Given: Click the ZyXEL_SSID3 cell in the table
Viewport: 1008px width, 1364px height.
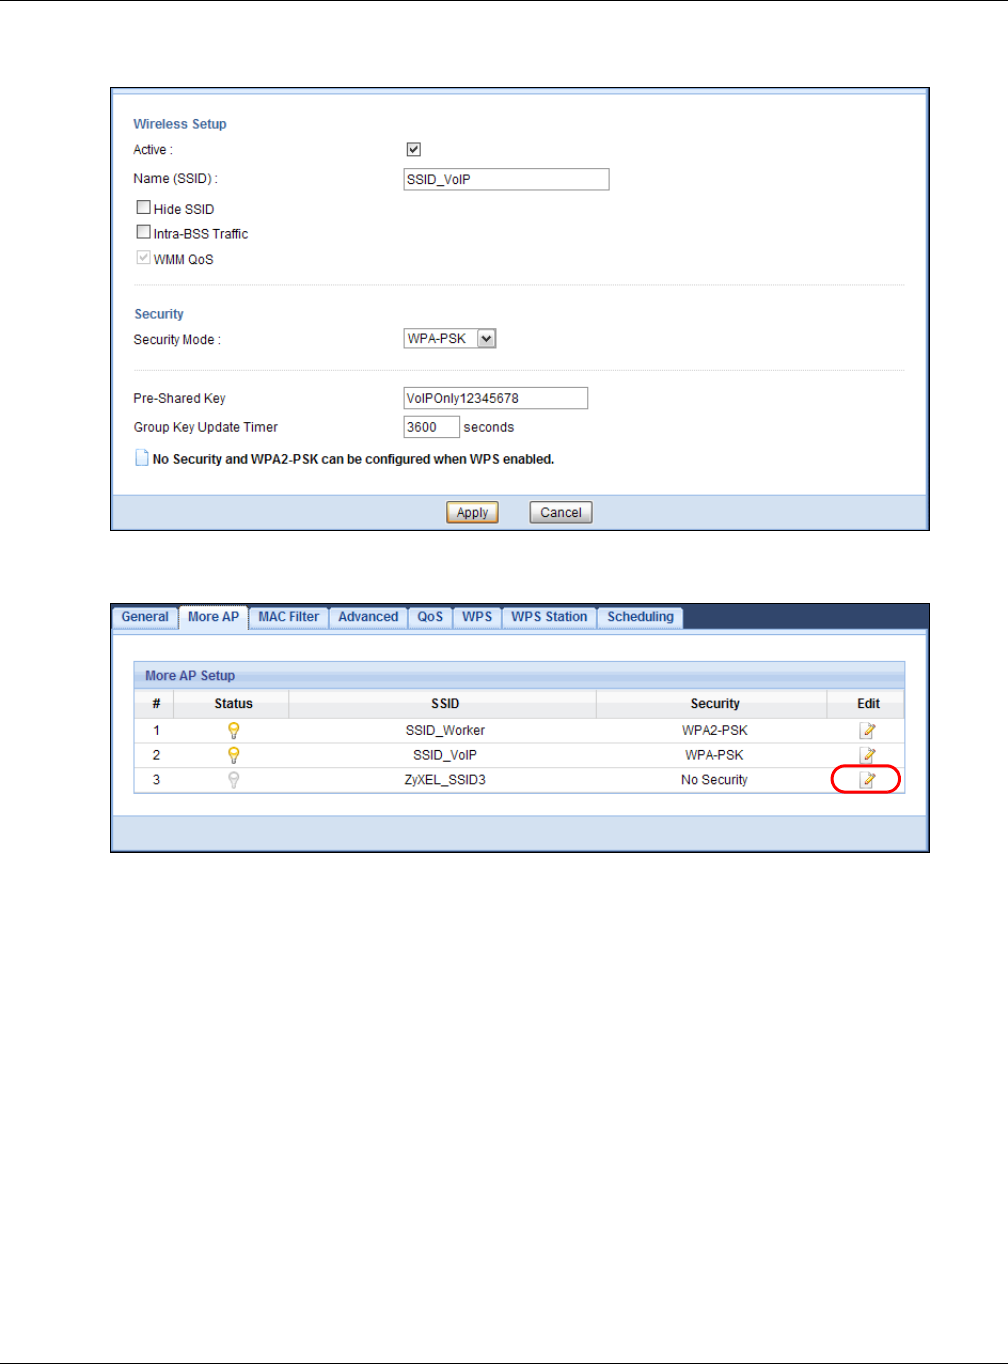Looking at the screenshot, I should tap(445, 779).
